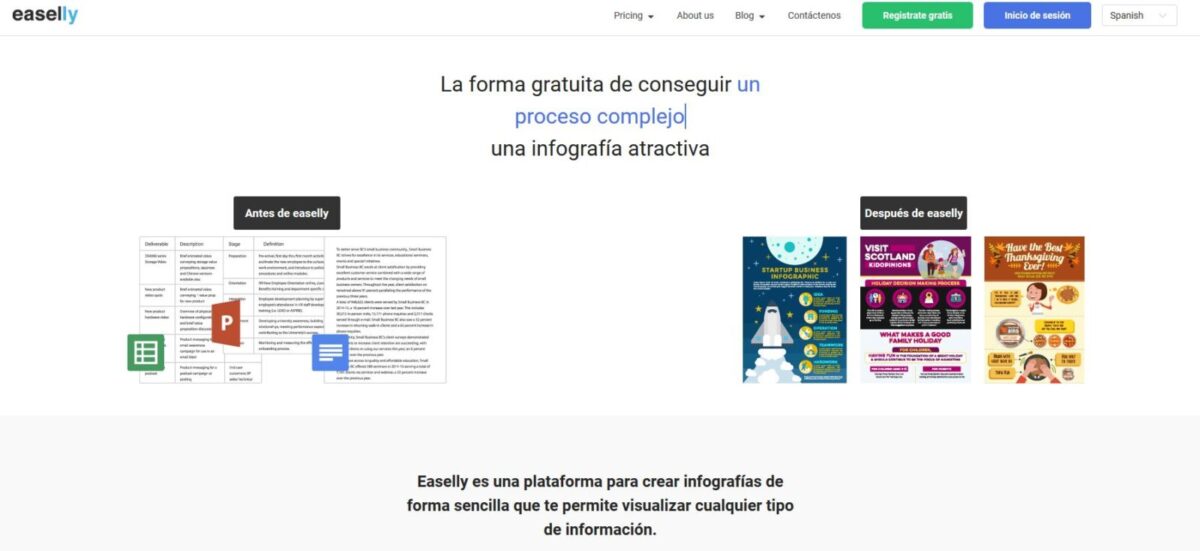The width and height of the screenshot is (1200, 551).
Task: Open the Thanksgiving infographic thumbnail
Action: pos(1034,310)
